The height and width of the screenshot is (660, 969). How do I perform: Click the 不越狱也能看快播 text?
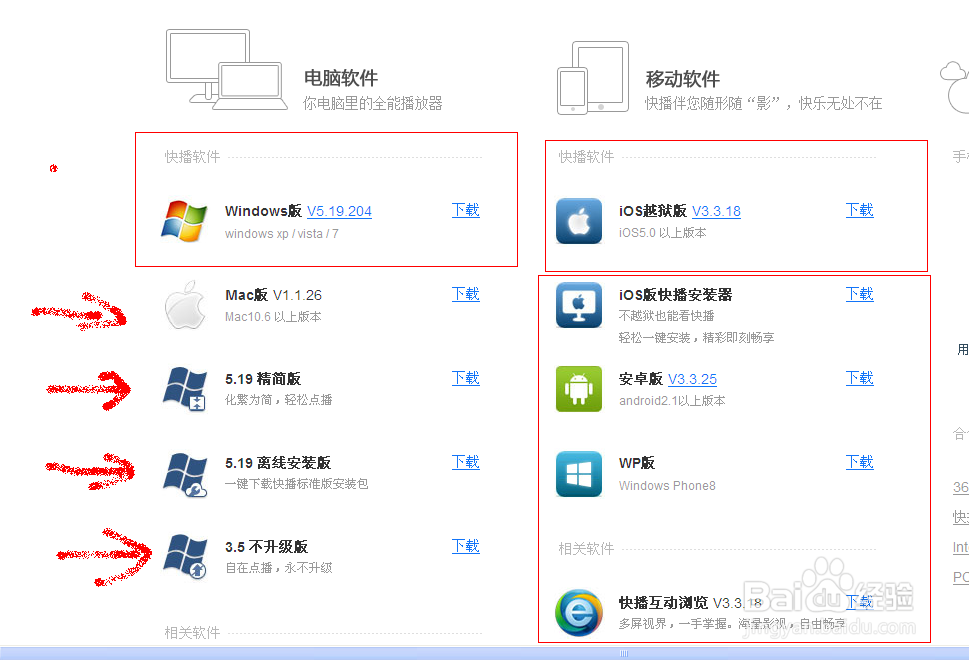pyautogui.click(x=666, y=316)
